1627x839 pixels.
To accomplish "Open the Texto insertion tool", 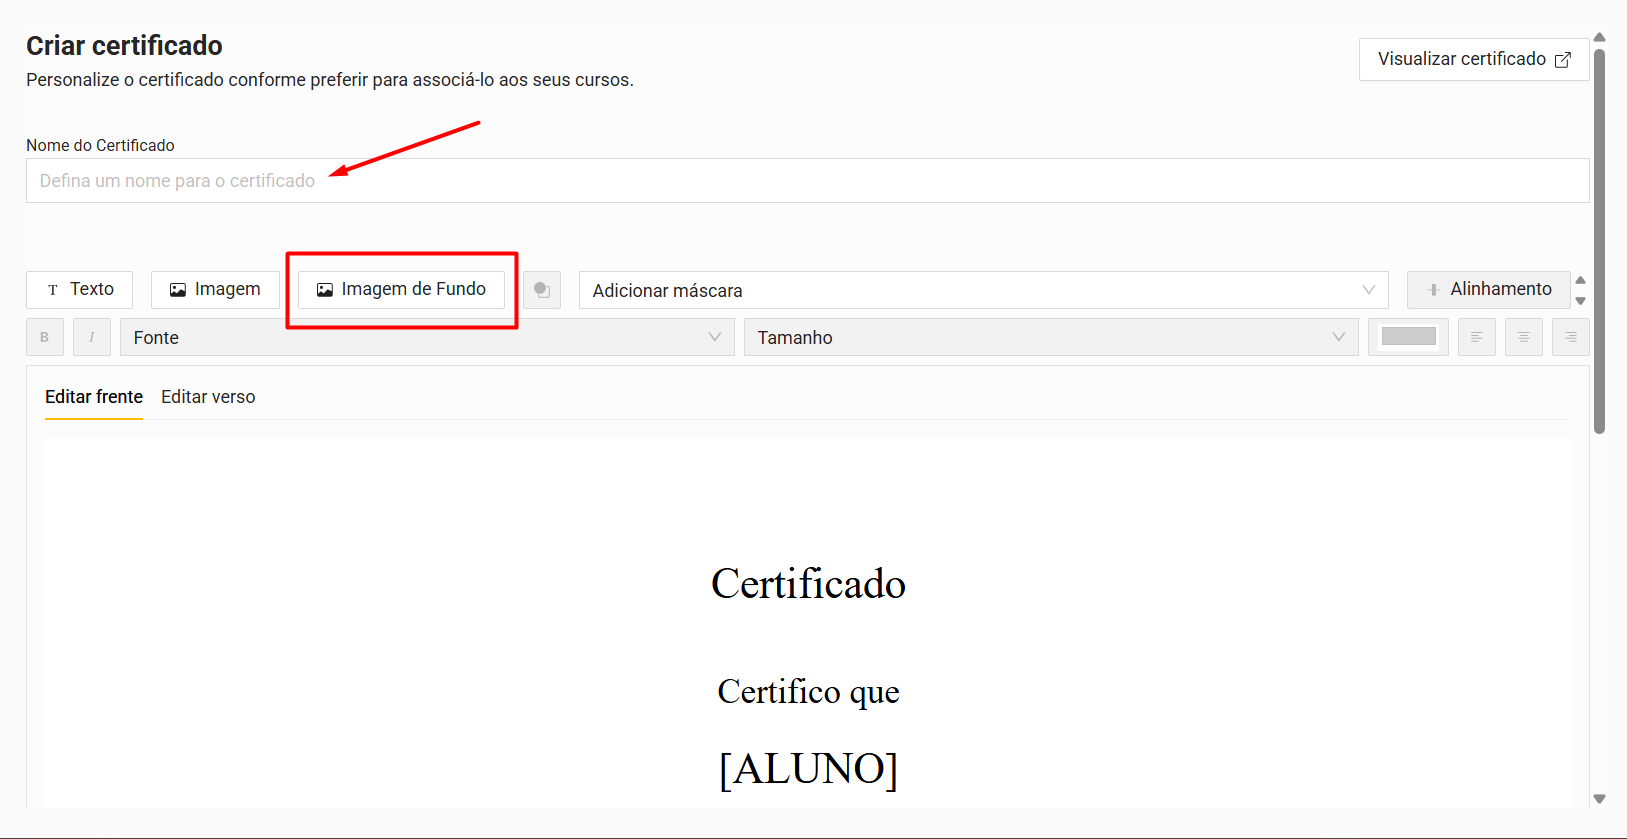I will [x=79, y=289].
